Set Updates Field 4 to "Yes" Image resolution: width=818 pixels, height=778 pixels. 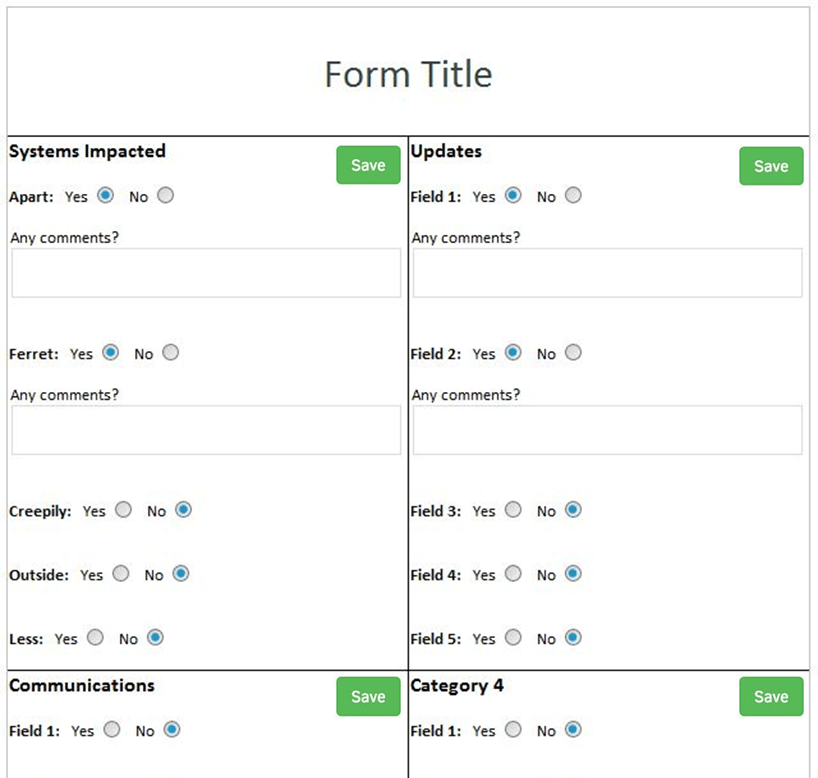(x=513, y=573)
